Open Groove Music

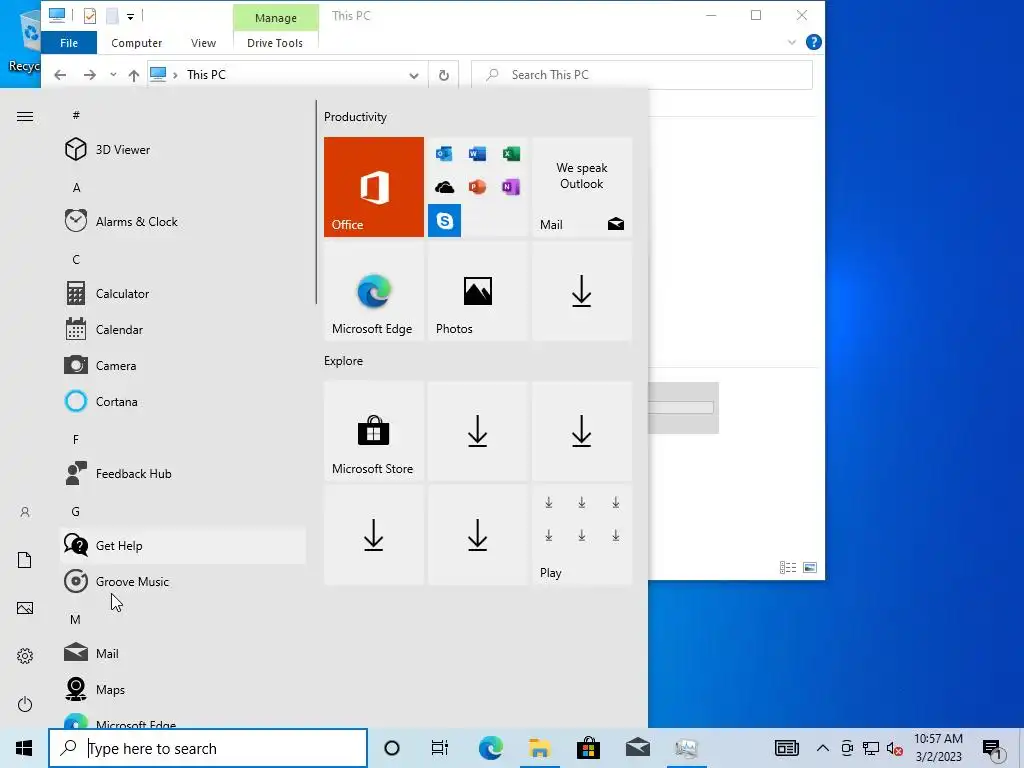183,581
